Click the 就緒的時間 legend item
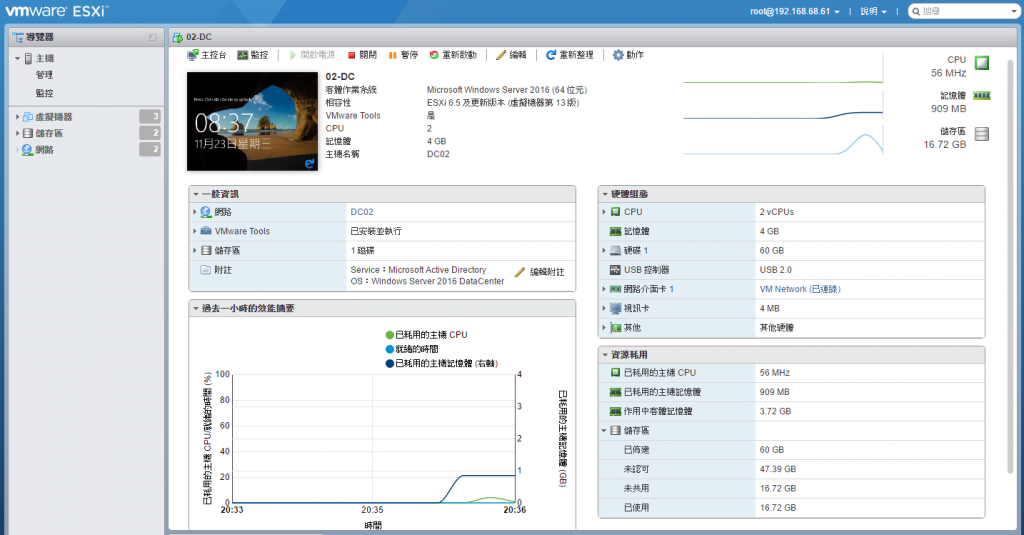 click(x=412, y=349)
